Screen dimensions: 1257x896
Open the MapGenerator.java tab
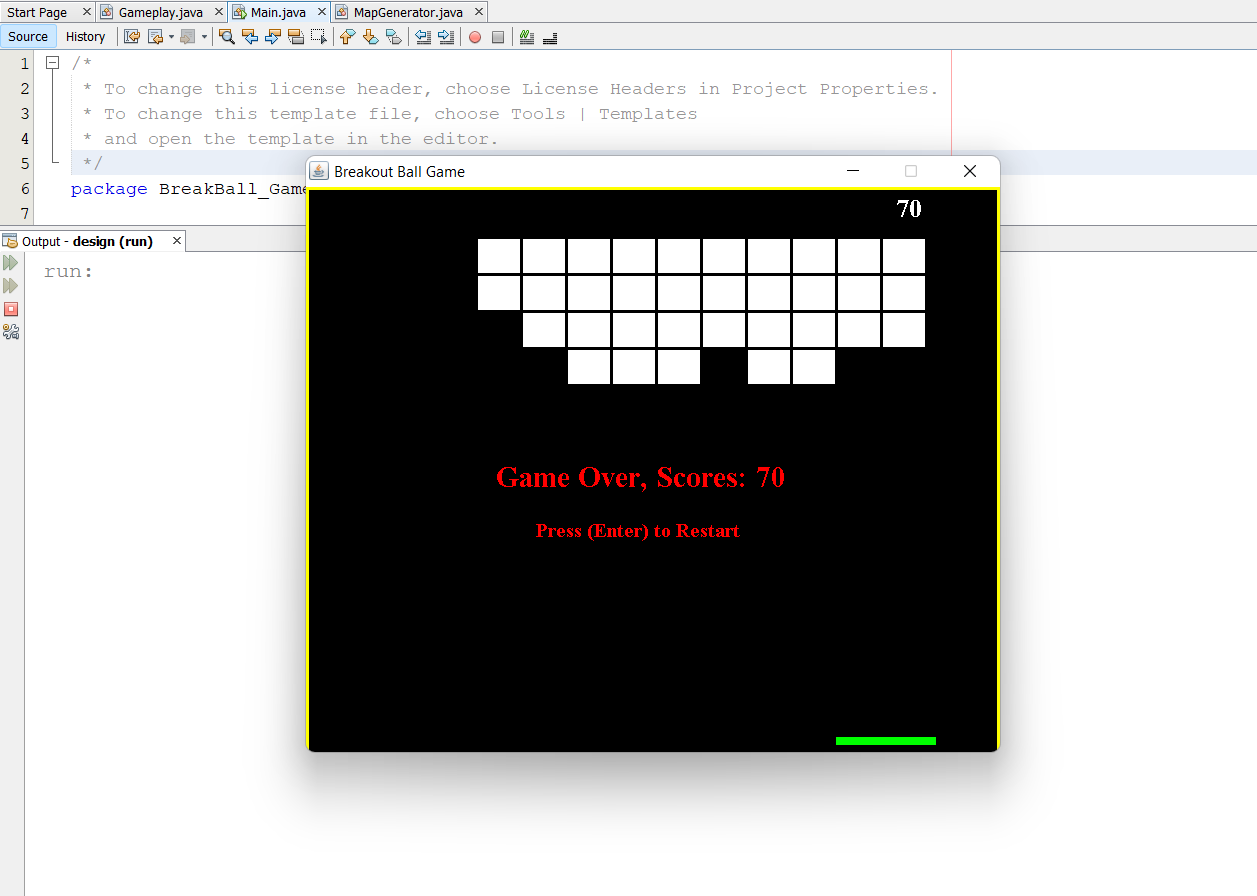[408, 12]
